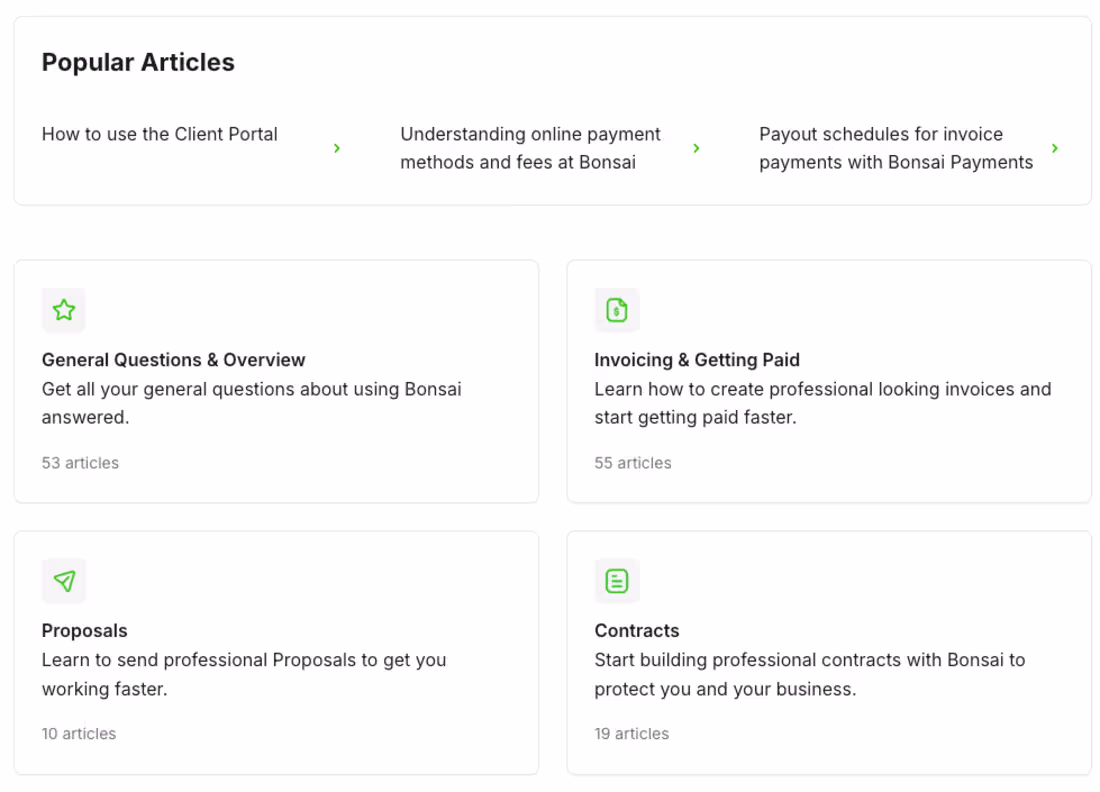This screenshot has height=792, width=1100.
Task: Click chevron beside Payout schedules article
Action: point(1055,148)
